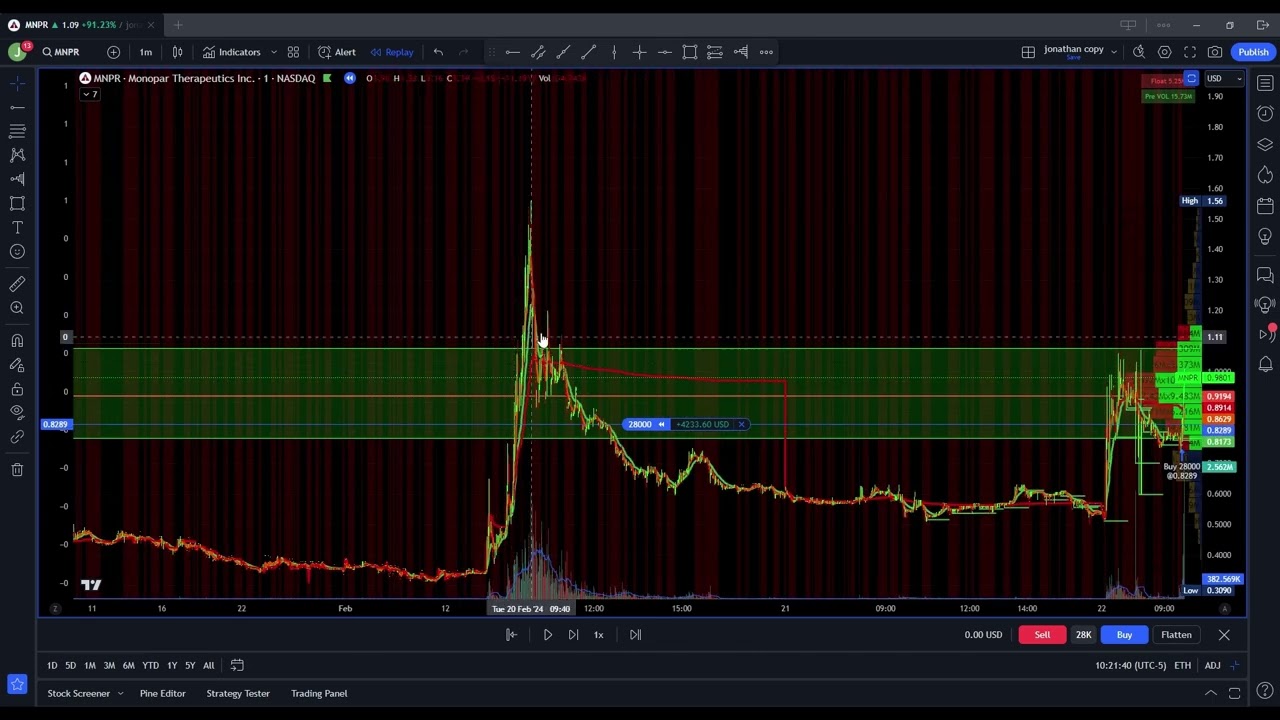
Task: Open the patterns drawing tools
Action: tap(17, 155)
